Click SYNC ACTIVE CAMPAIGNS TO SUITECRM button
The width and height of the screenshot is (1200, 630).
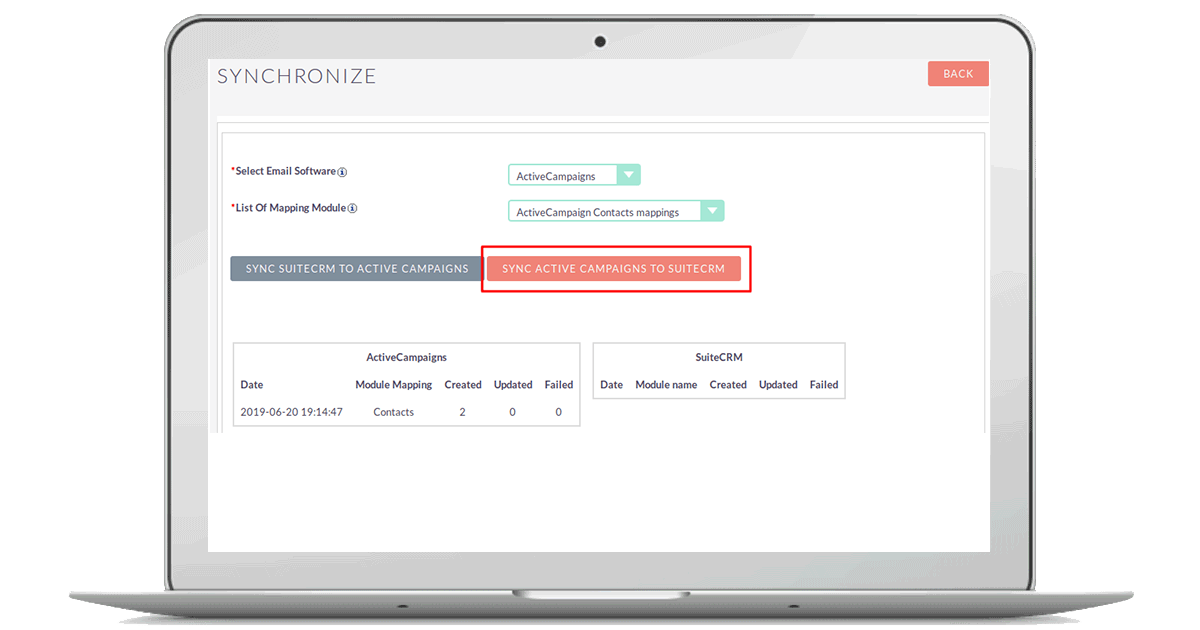[614, 269]
